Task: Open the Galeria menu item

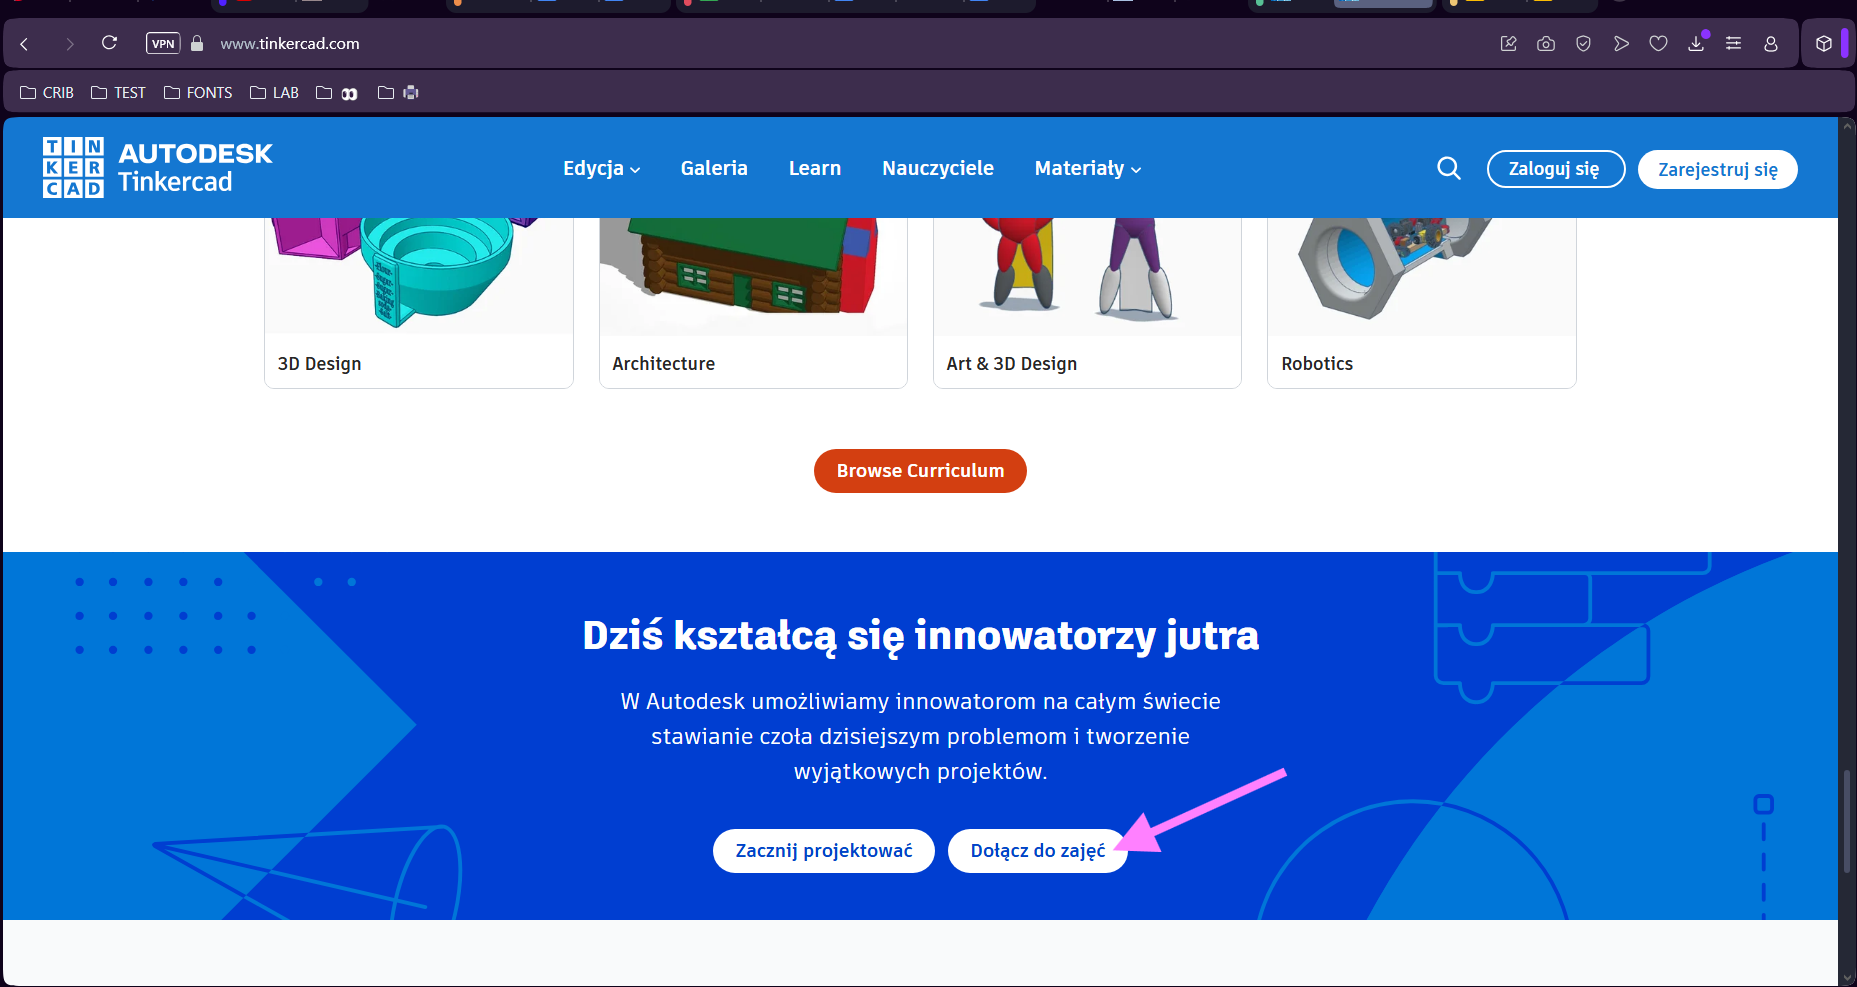Action: (714, 168)
